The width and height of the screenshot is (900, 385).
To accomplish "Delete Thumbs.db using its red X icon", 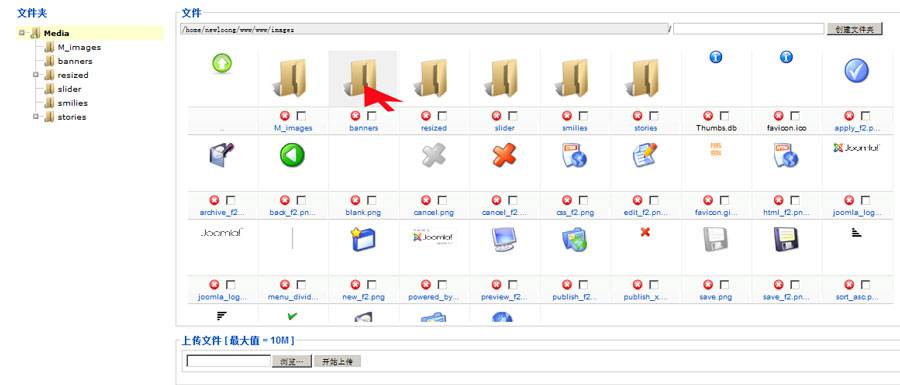I will 708,116.
